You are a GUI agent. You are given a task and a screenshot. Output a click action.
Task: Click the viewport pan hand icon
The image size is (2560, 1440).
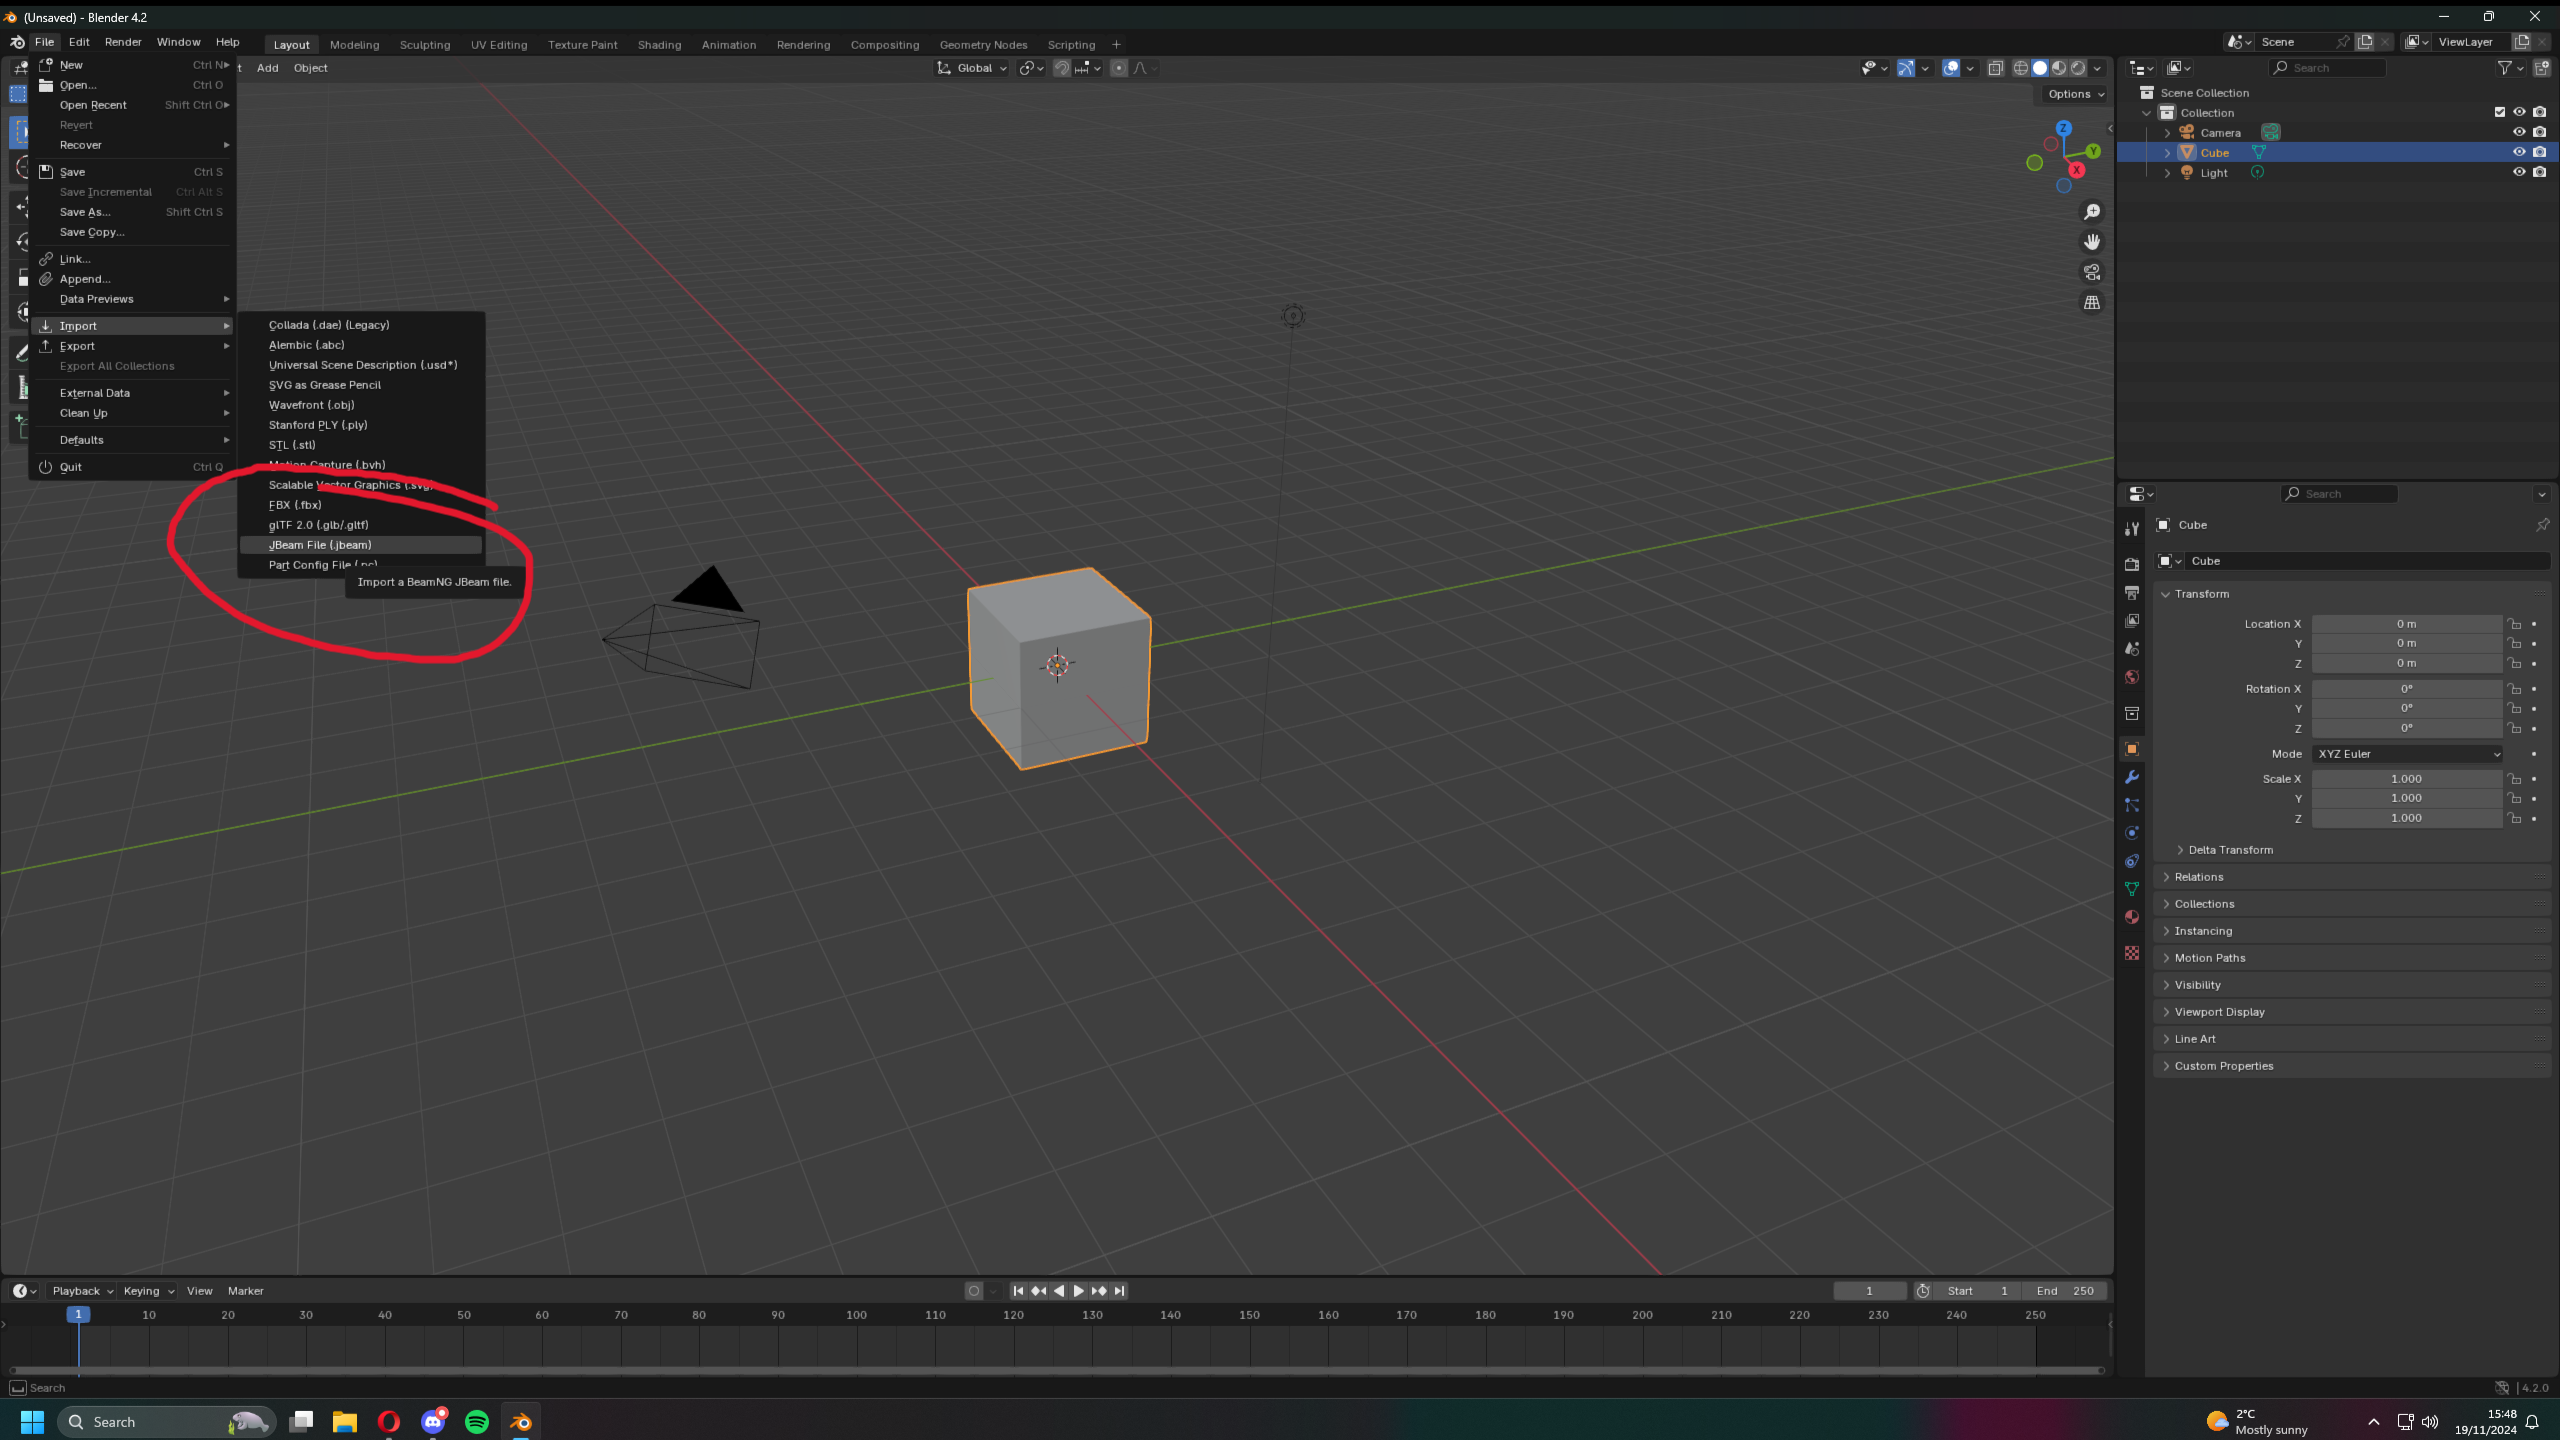pyautogui.click(x=2091, y=242)
